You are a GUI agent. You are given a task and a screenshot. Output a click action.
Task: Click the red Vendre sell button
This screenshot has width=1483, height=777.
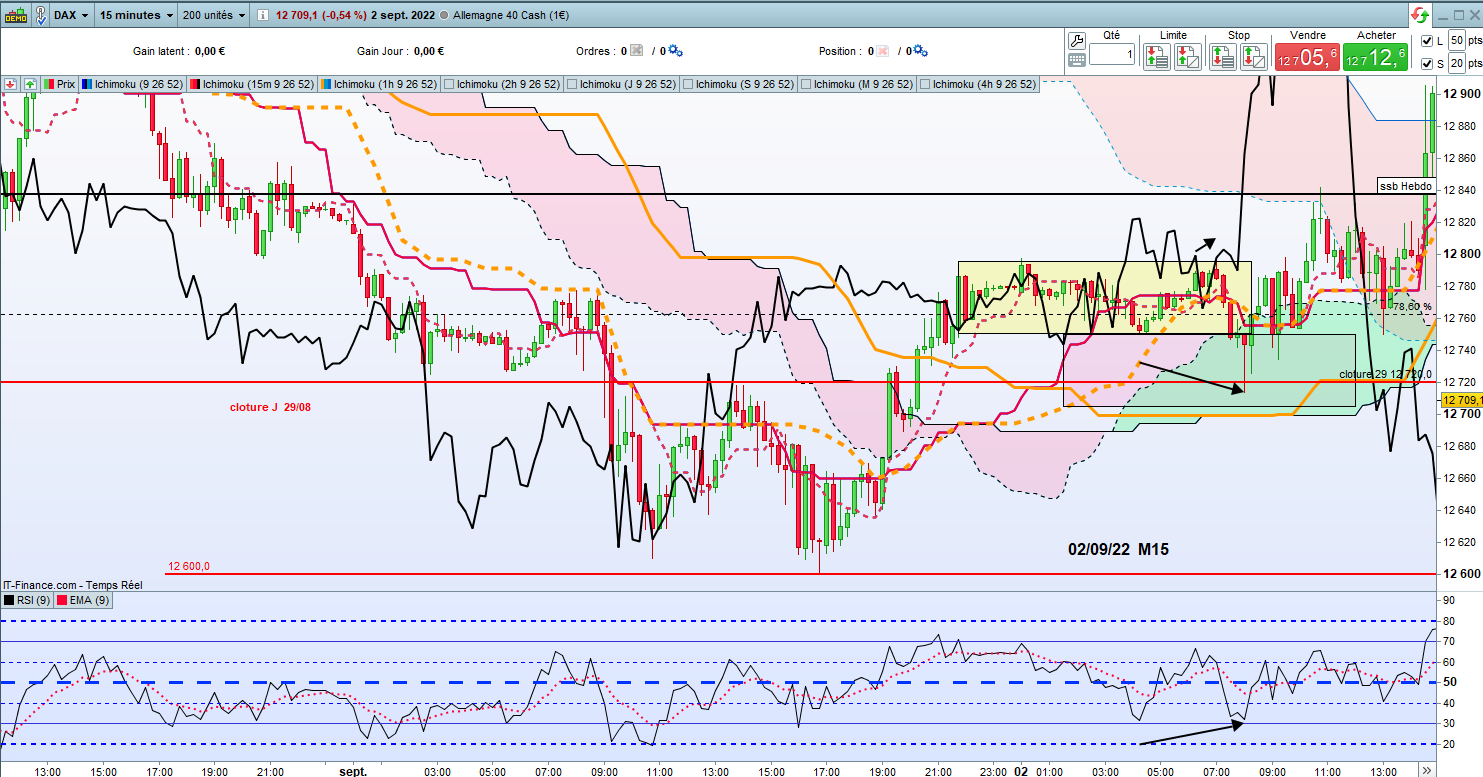pos(1306,57)
